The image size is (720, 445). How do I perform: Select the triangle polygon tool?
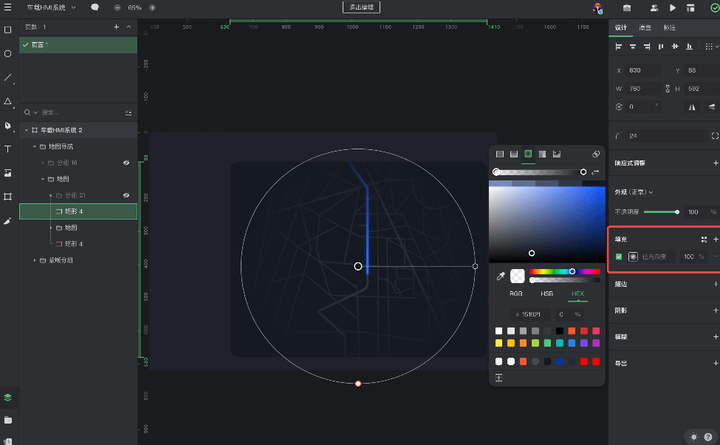click(x=8, y=101)
